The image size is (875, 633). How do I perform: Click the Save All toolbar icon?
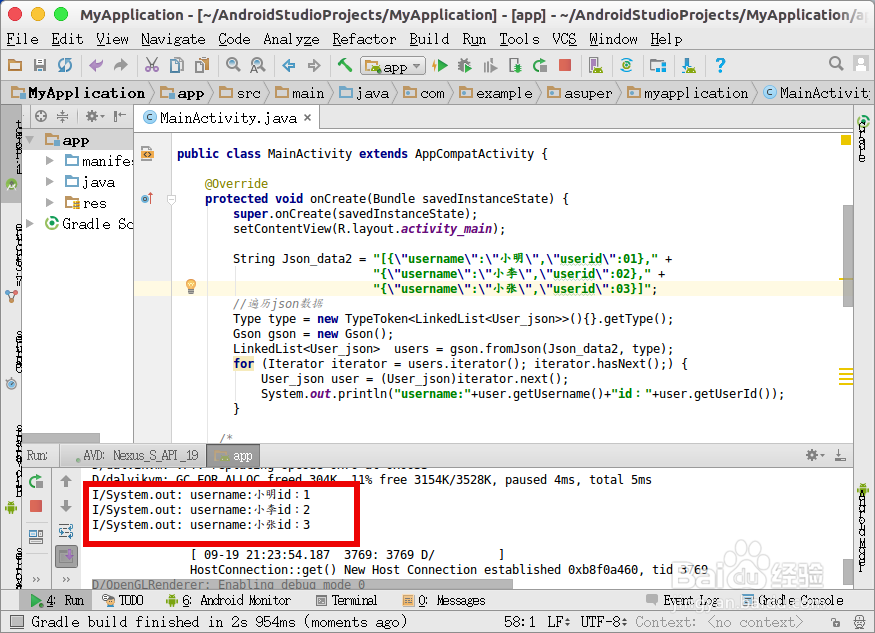click(x=40, y=65)
